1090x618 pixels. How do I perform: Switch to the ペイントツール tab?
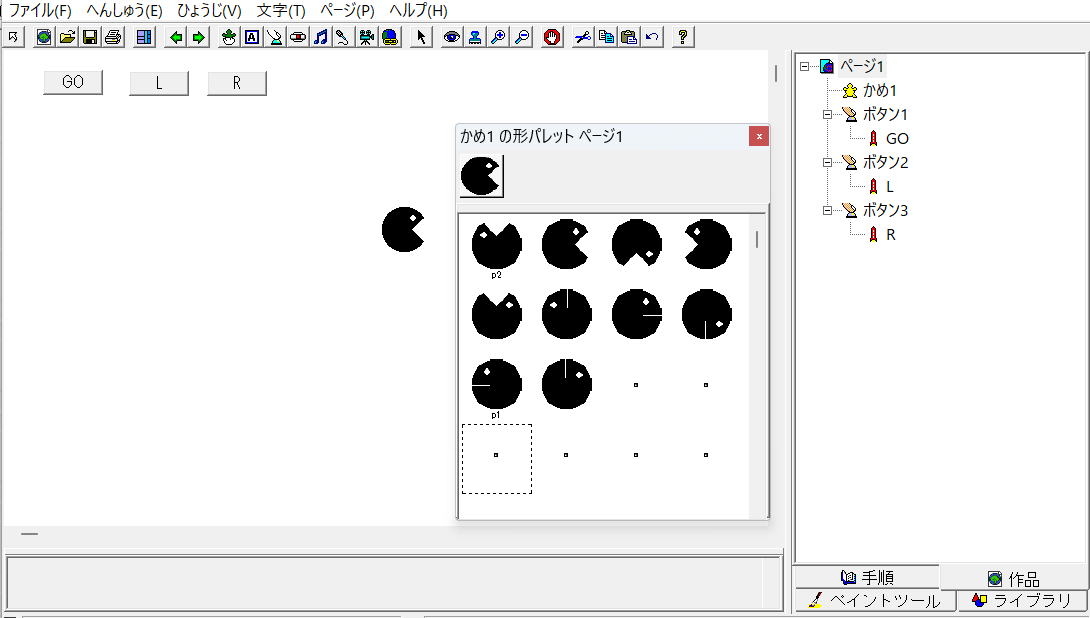point(874,600)
